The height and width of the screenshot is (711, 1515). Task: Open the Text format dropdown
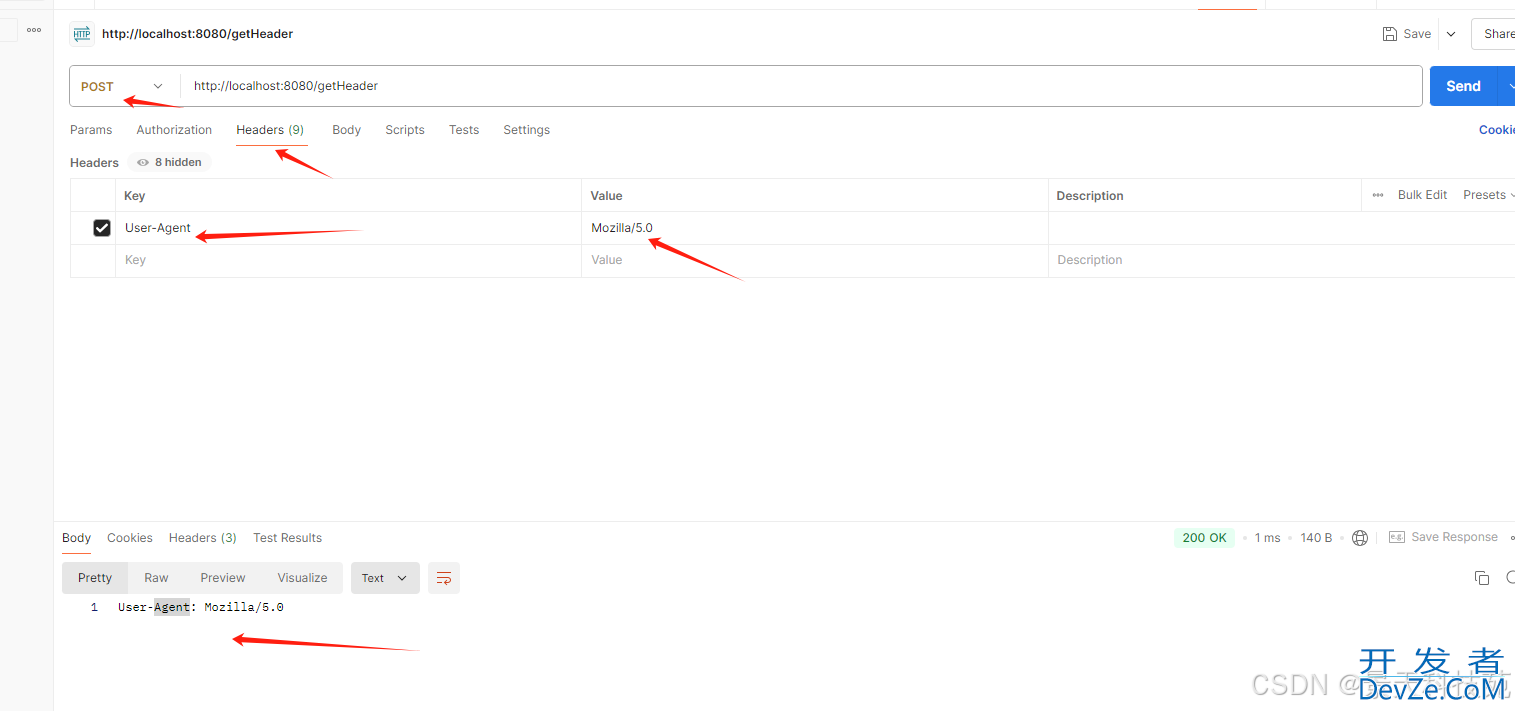coord(385,578)
